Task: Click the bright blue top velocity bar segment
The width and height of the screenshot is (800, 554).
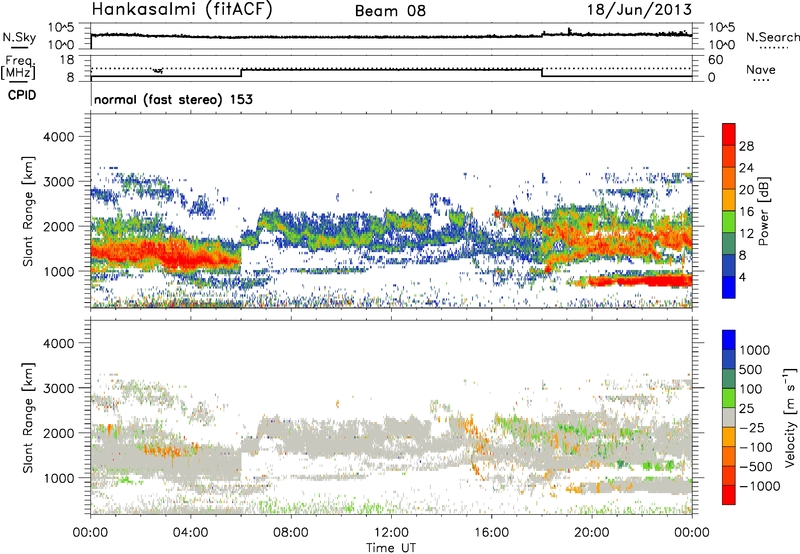Action: [x=729, y=340]
